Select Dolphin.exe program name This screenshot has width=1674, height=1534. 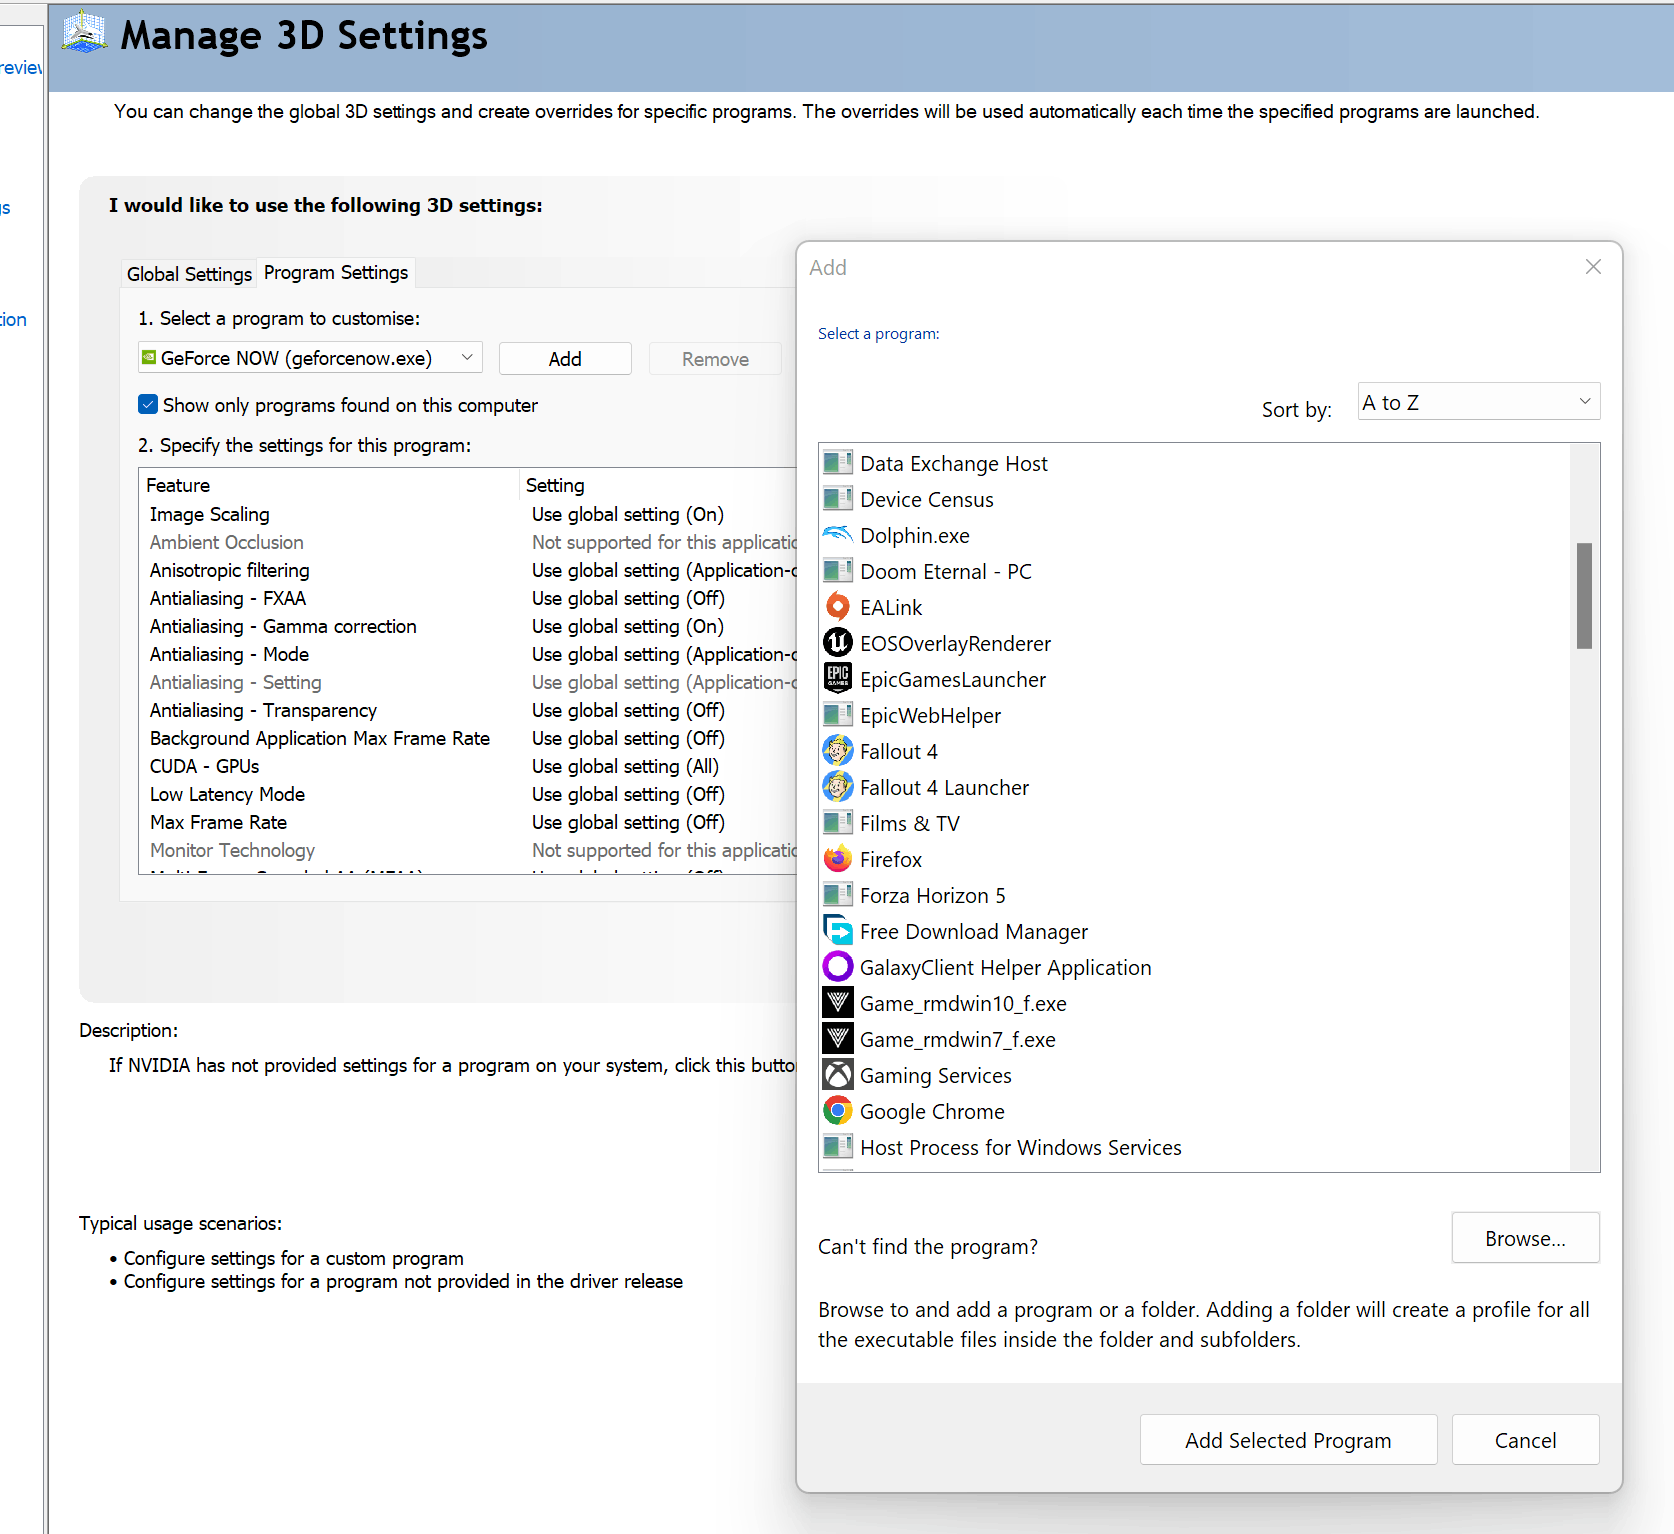(915, 535)
